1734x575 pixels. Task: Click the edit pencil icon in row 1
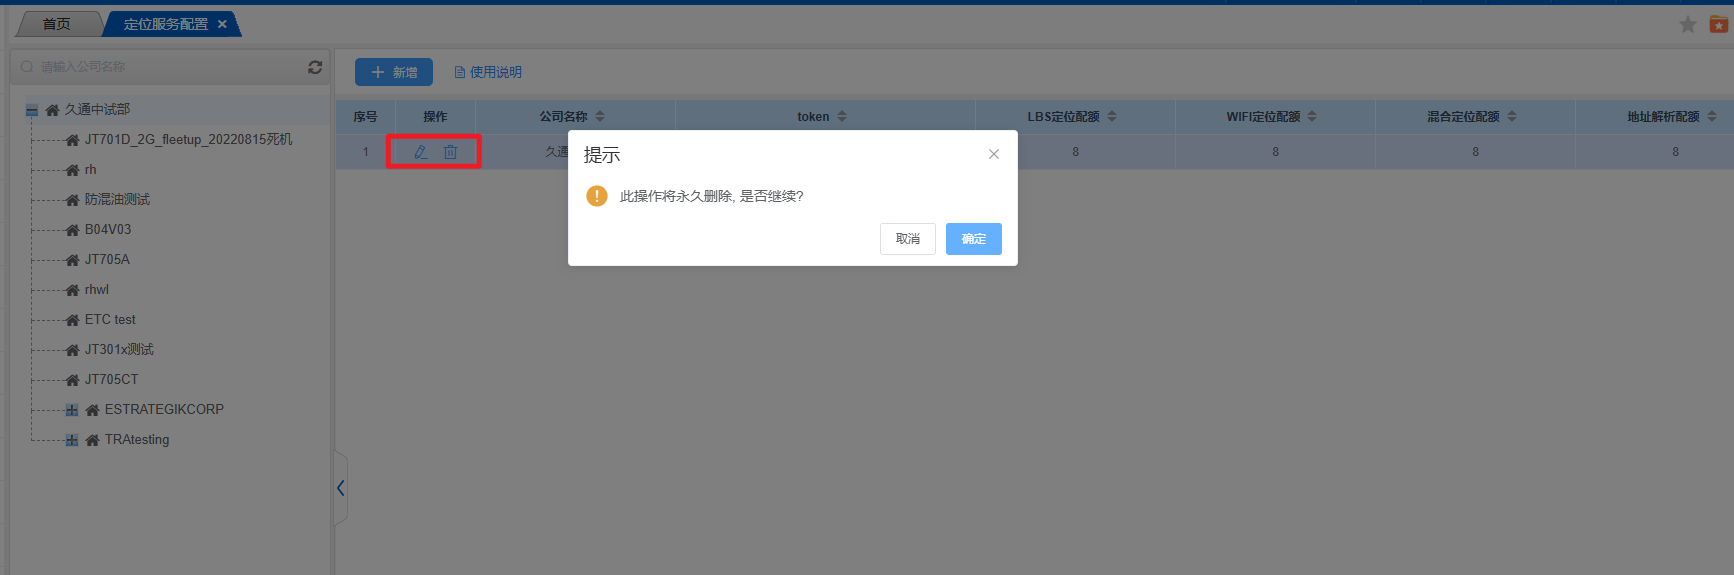[x=421, y=152]
